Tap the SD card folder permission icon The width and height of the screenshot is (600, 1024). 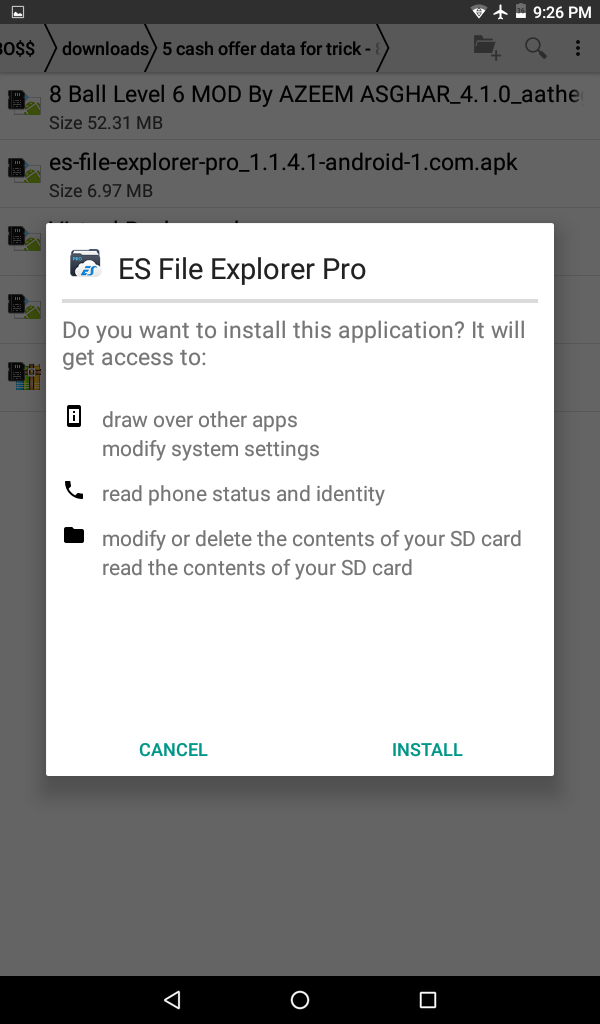point(74,535)
